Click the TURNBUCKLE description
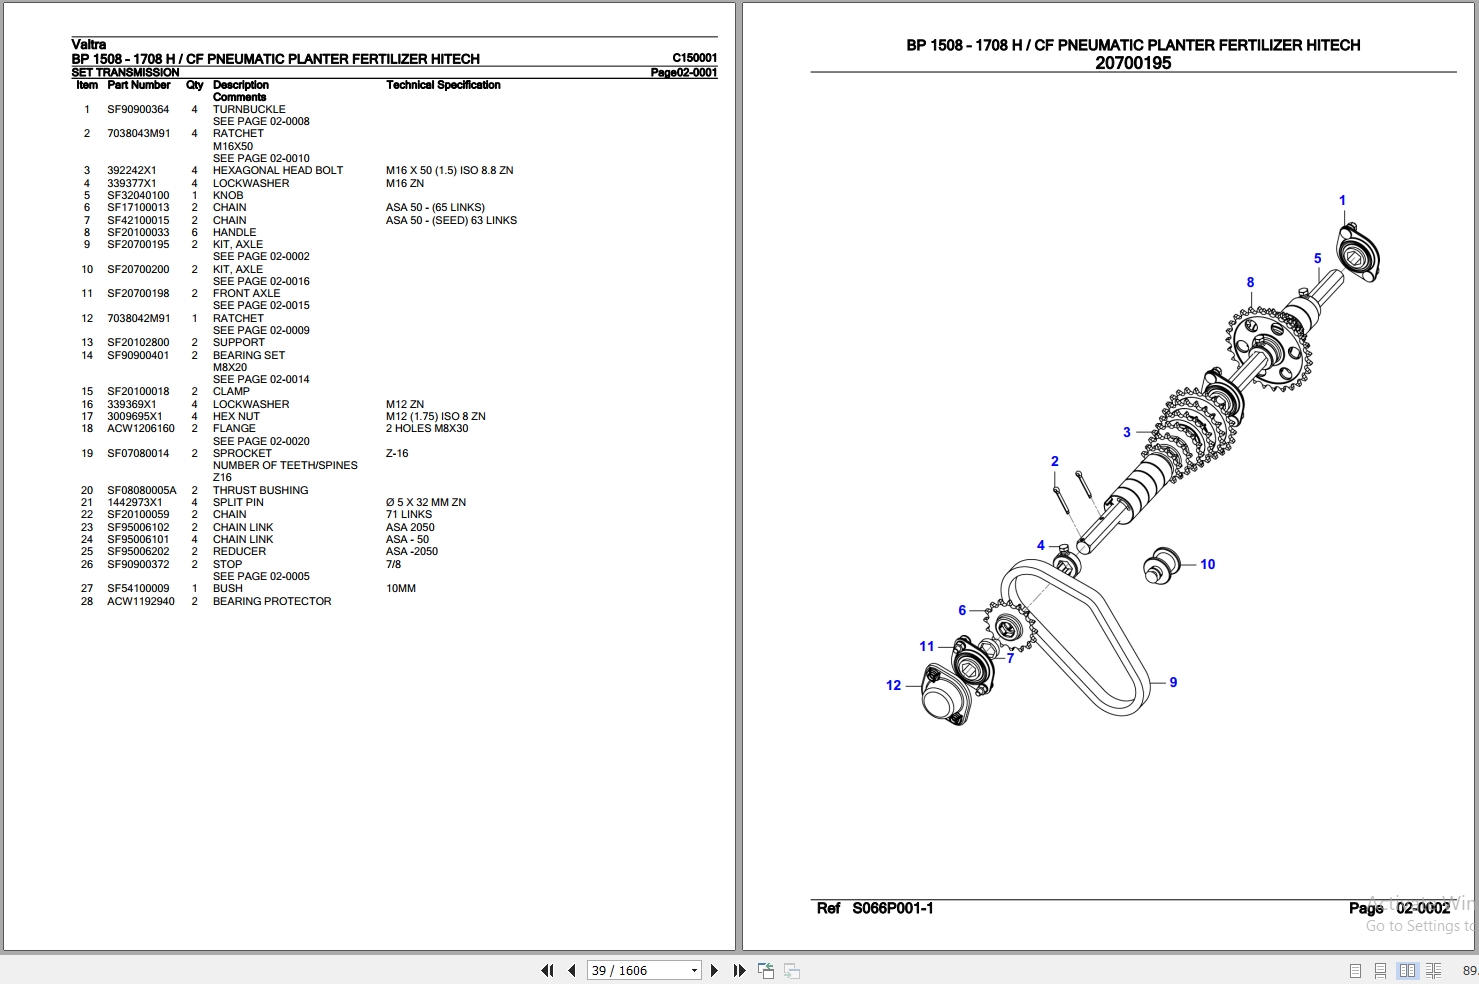Viewport: 1479px width, 984px height. click(249, 109)
